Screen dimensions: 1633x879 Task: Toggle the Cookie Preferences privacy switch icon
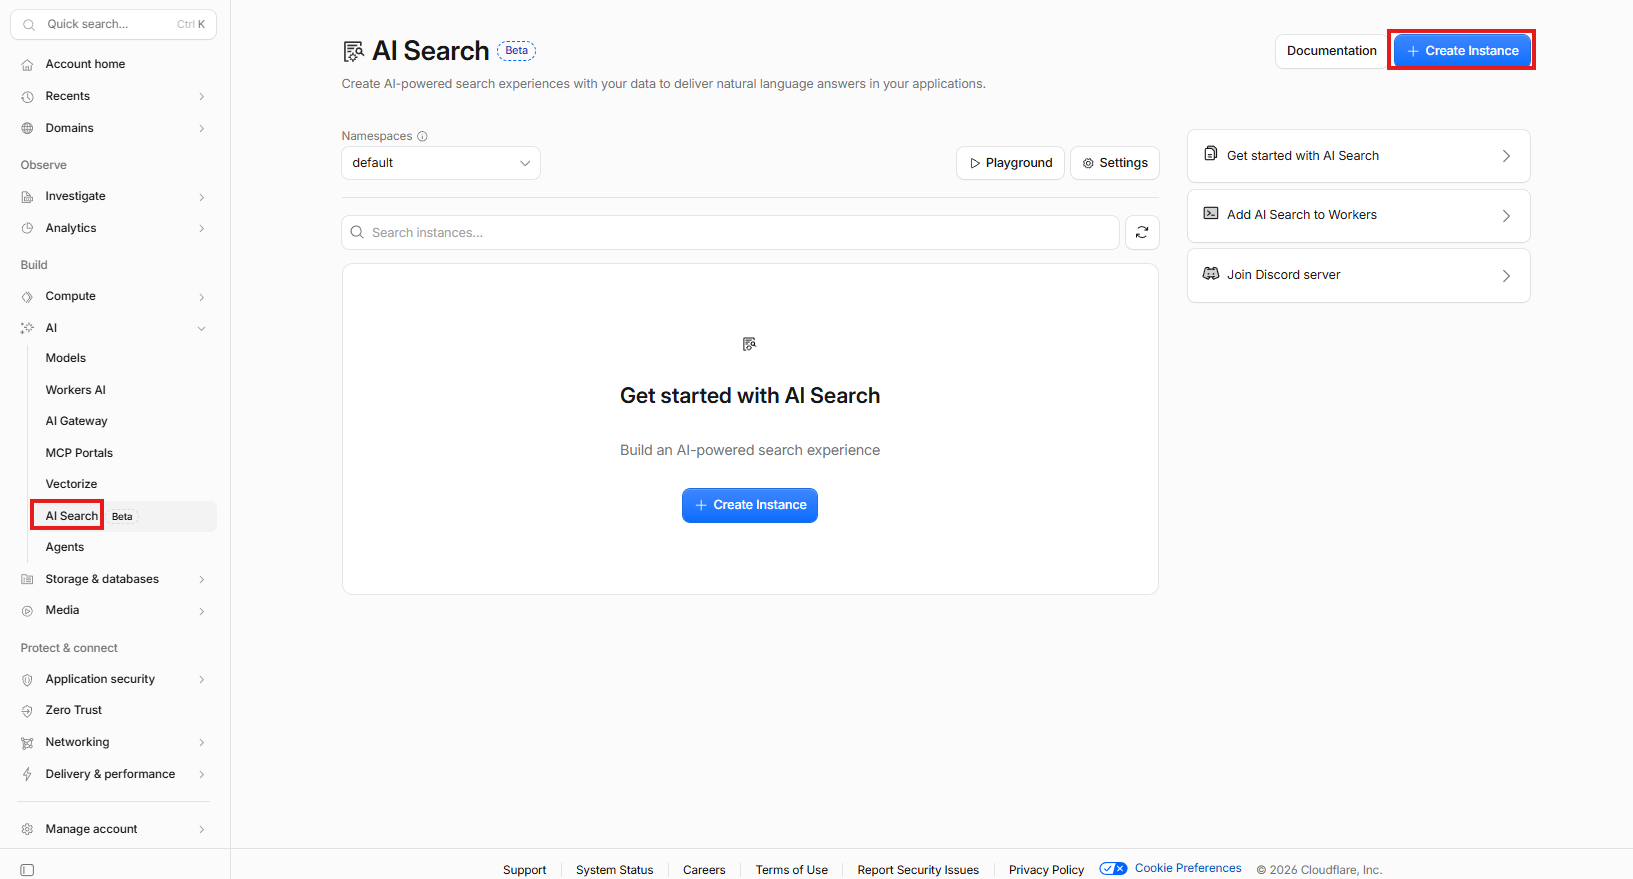click(x=1113, y=869)
